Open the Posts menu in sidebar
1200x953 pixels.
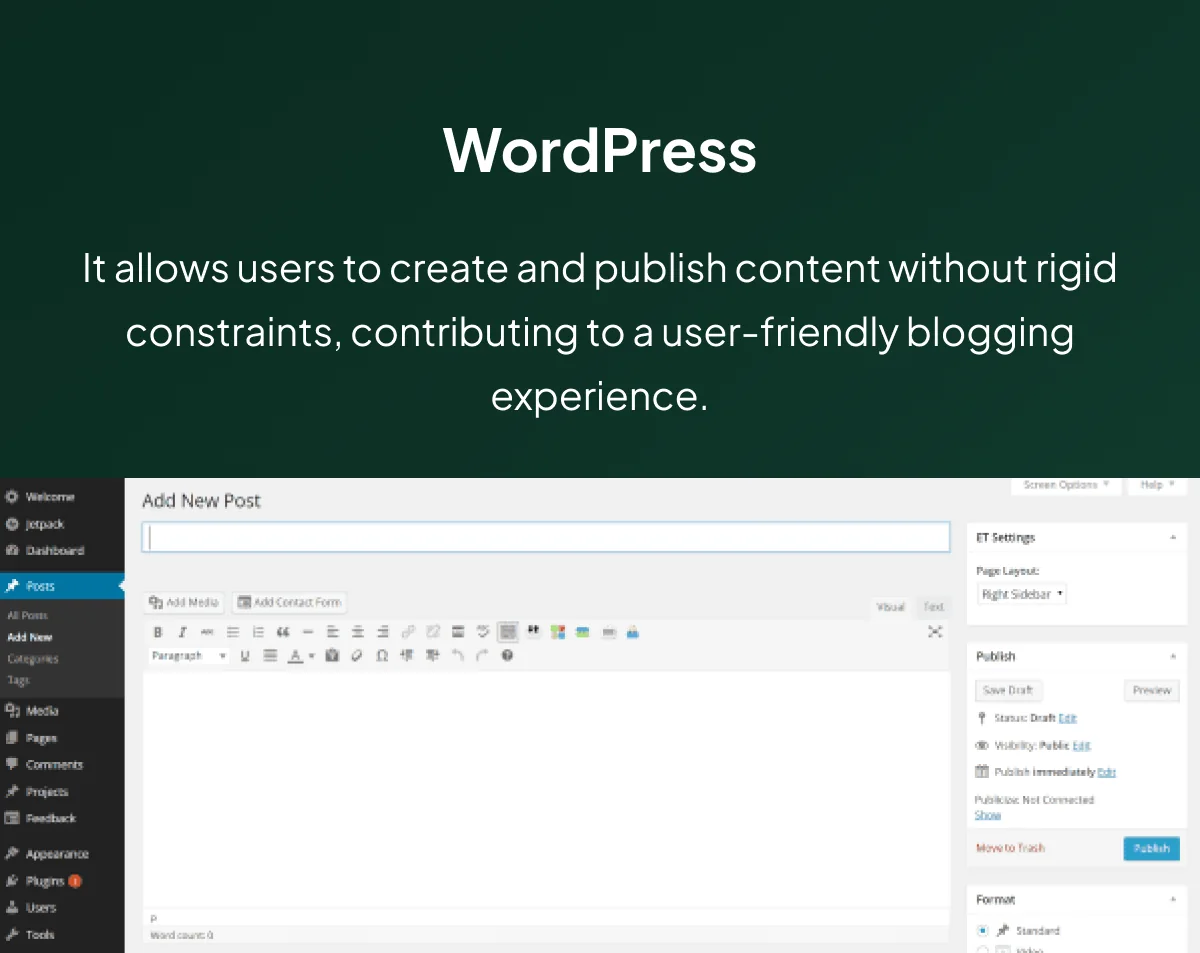point(62,586)
